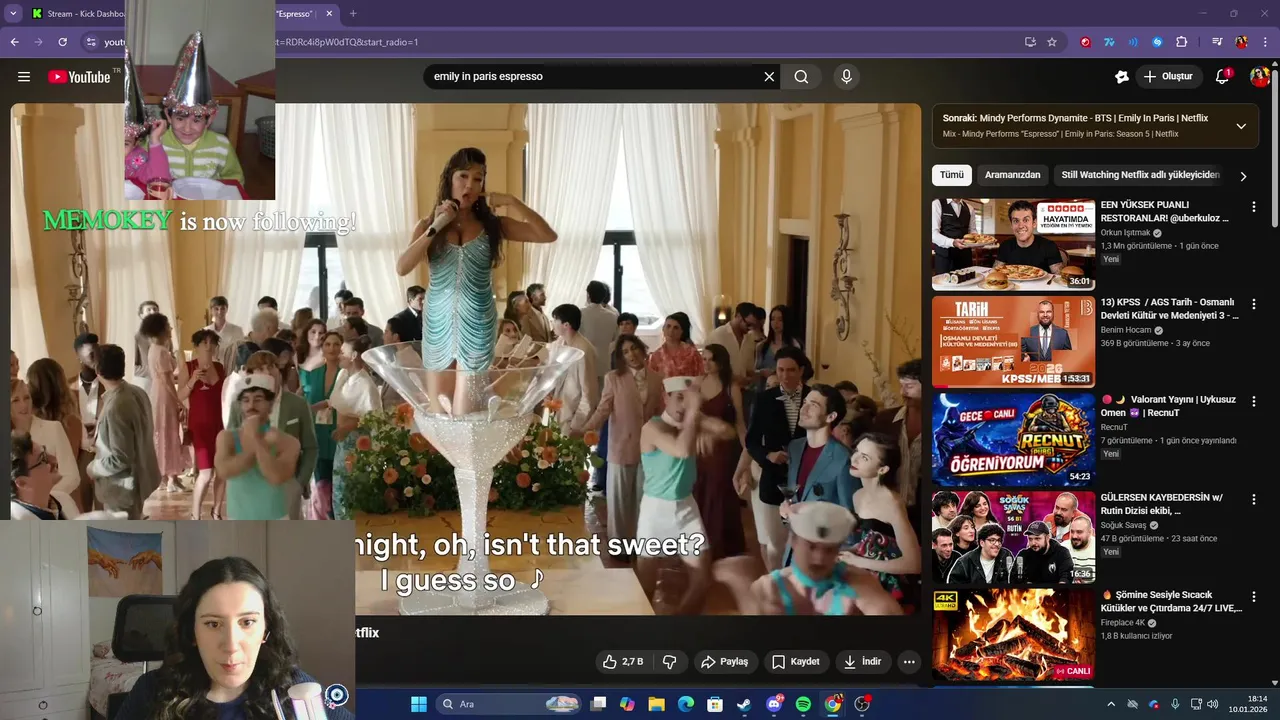Bookmark this page with the star

(1052, 42)
